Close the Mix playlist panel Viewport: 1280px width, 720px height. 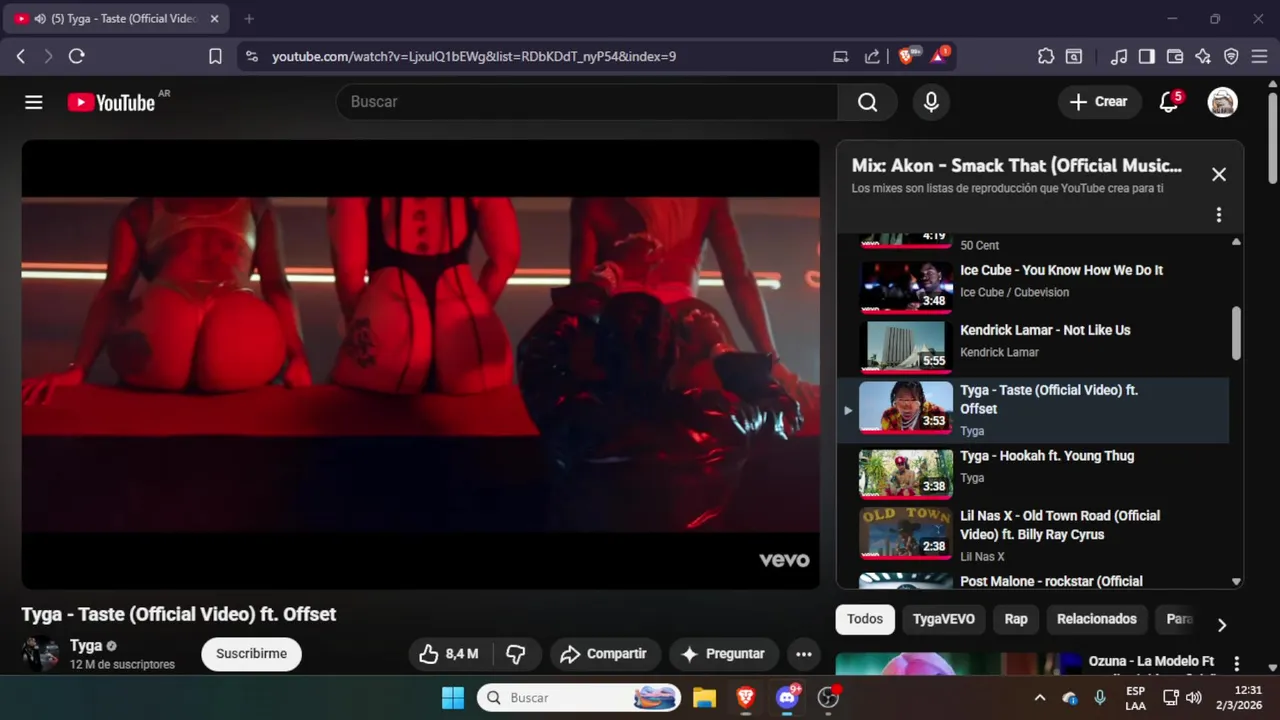(1218, 174)
